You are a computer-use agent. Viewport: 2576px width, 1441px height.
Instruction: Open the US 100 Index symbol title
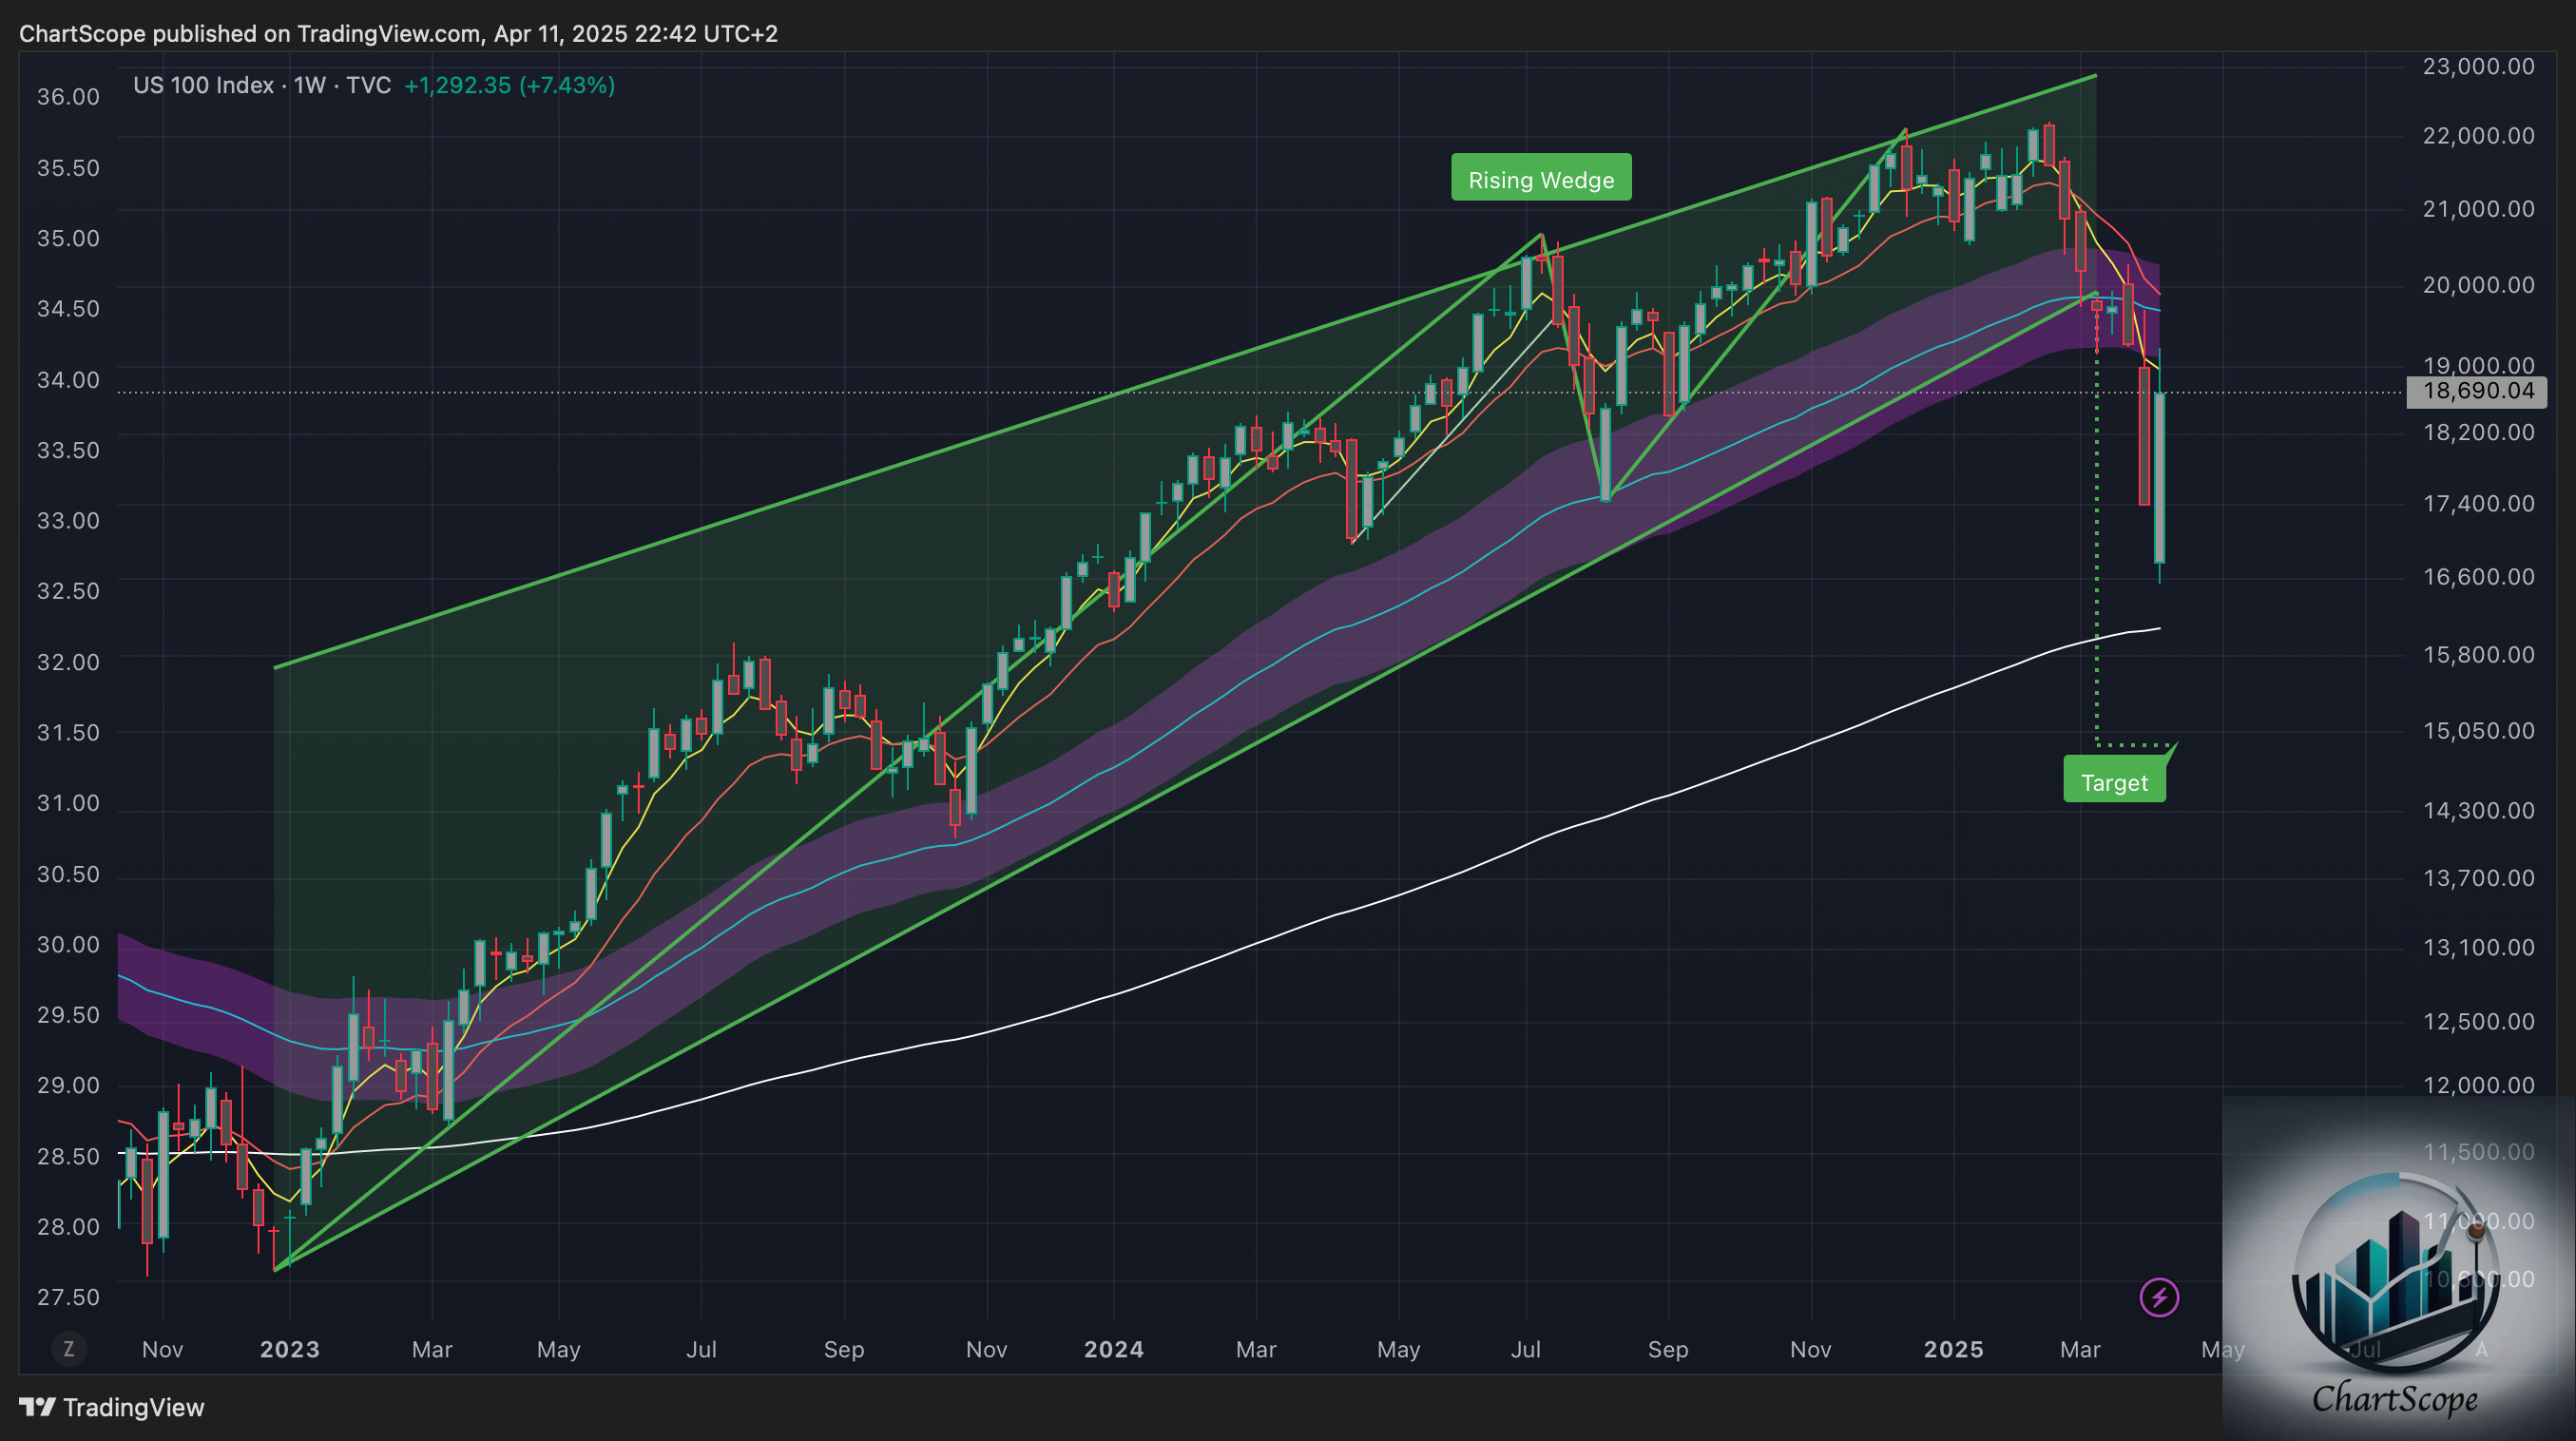203,86
